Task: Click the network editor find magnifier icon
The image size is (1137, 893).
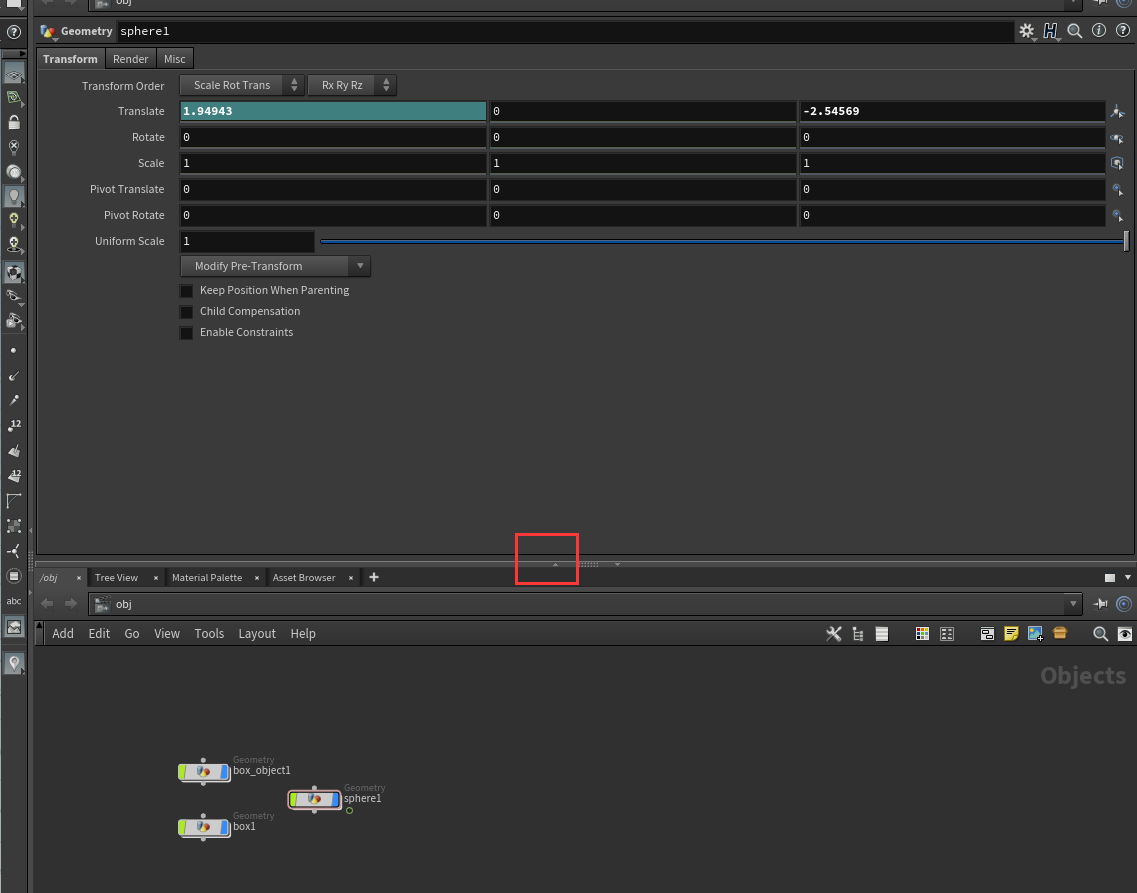Action: (1100, 634)
